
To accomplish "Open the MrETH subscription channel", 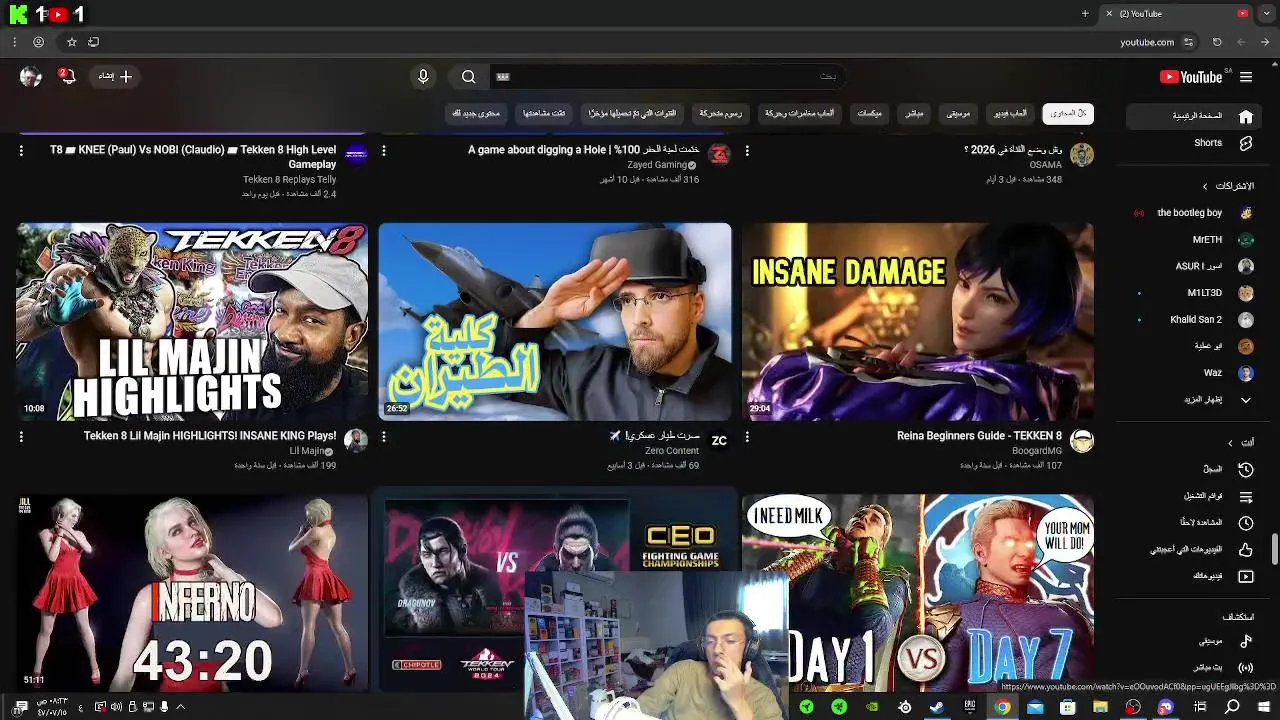I will [x=1207, y=240].
